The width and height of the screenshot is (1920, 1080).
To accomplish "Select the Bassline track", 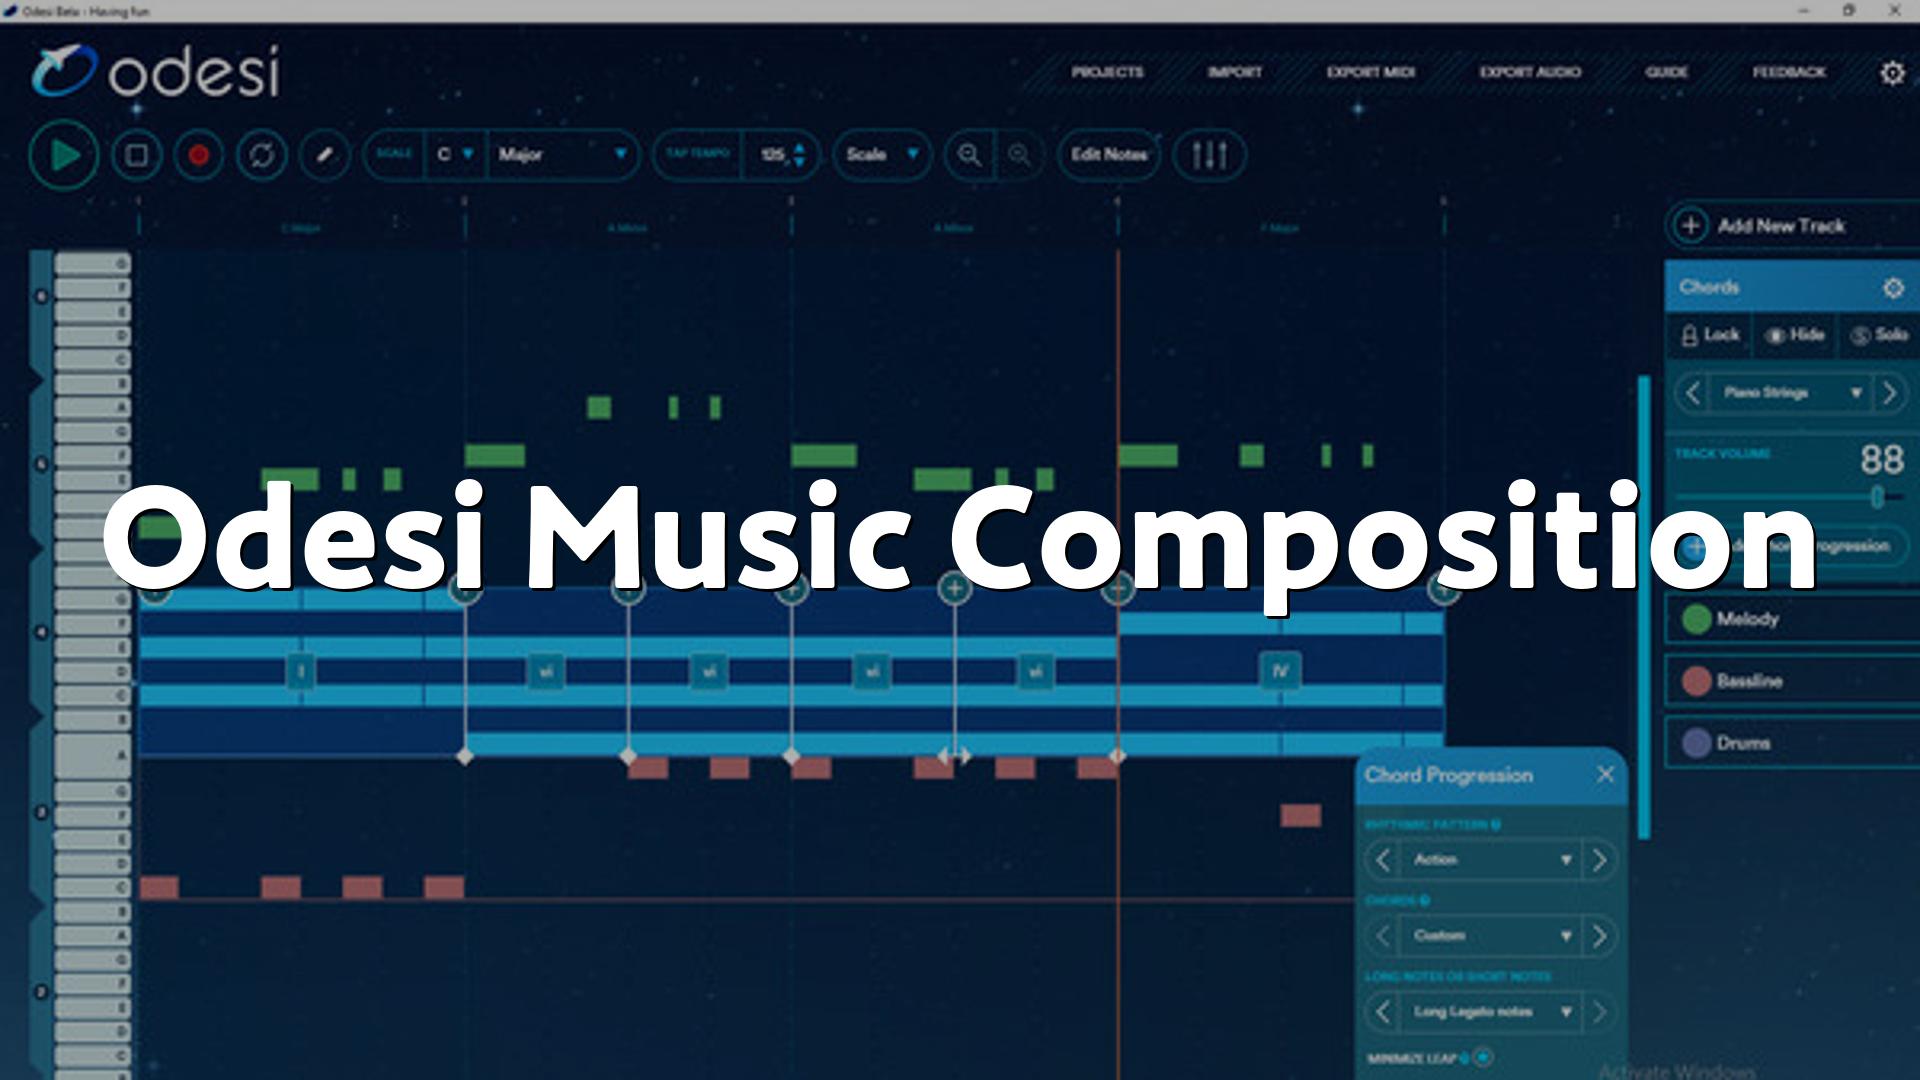I will click(x=1793, y=681).
